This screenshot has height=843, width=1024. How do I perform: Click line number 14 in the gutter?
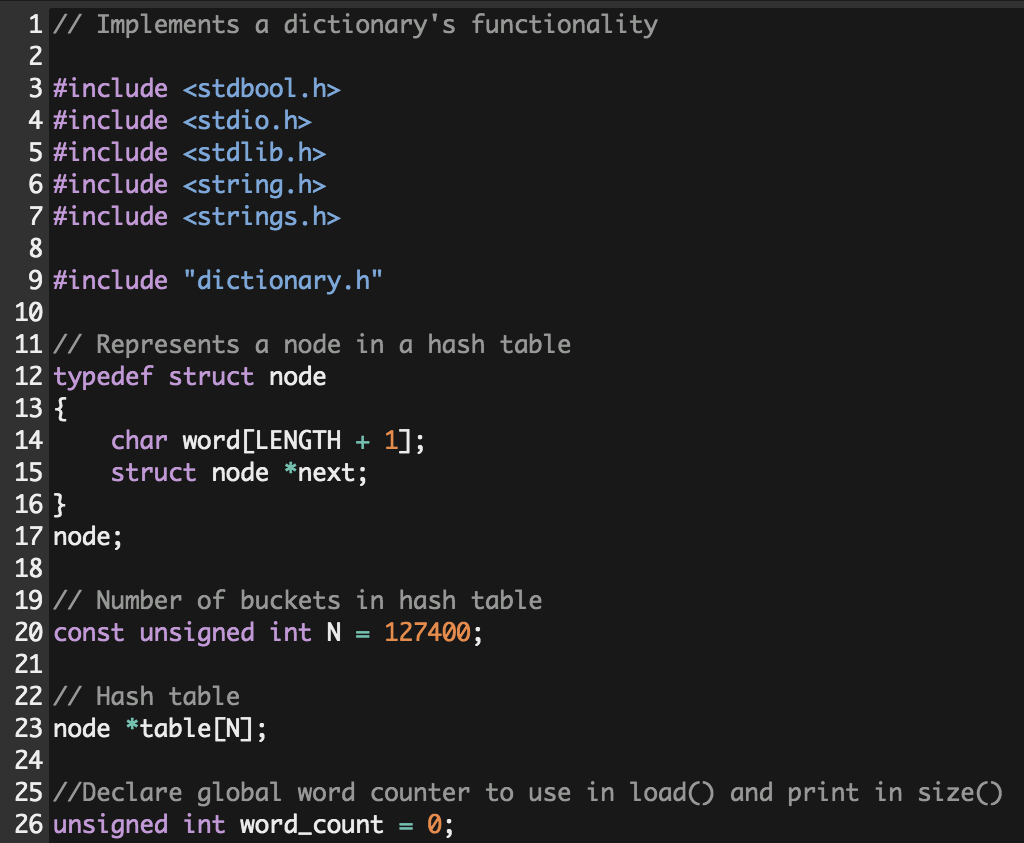click(29, 441)
